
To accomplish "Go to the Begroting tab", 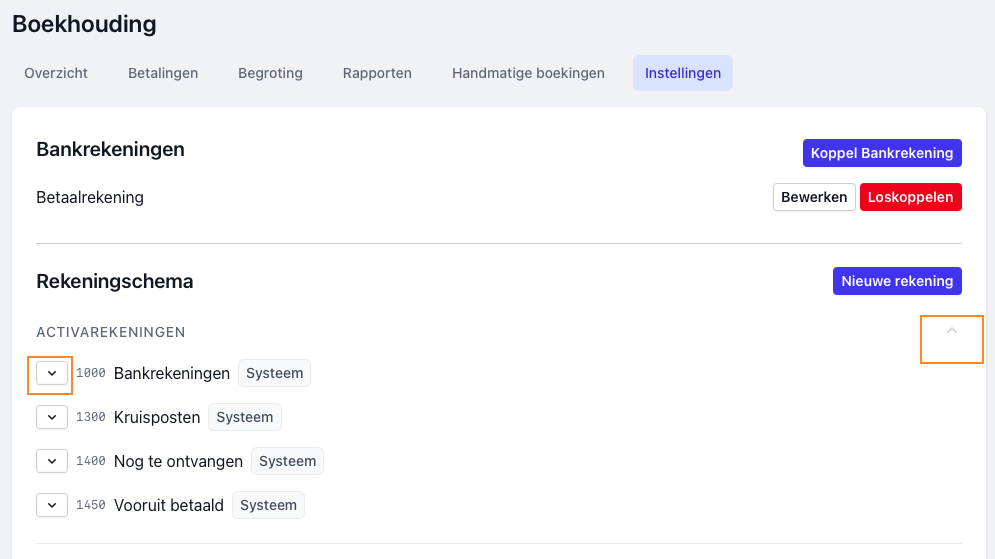I will 270,73.
